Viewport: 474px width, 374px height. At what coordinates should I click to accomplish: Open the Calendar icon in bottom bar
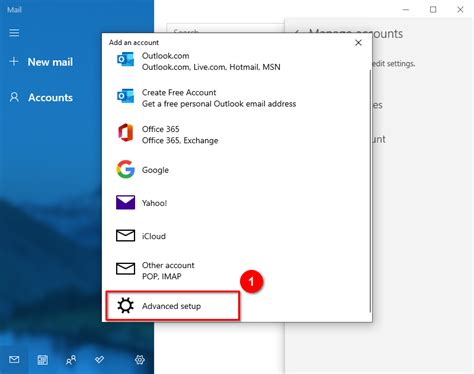point(42,360)
